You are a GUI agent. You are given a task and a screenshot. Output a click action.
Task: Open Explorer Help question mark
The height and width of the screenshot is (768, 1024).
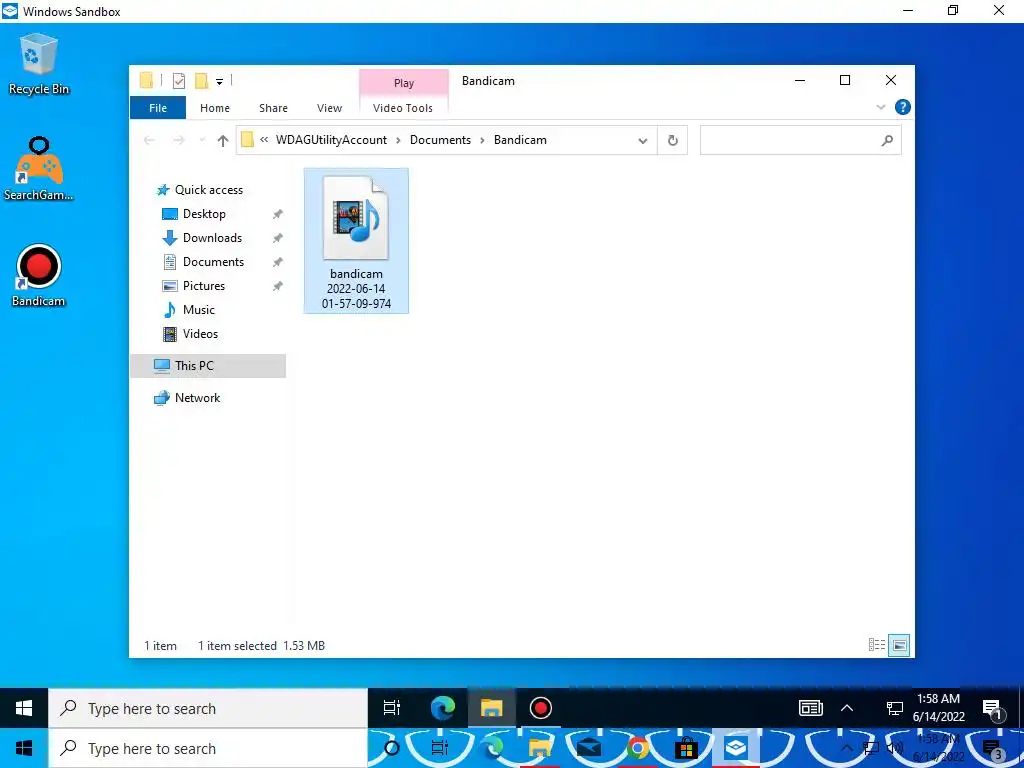pyautogui.click(x=903, y=107)
